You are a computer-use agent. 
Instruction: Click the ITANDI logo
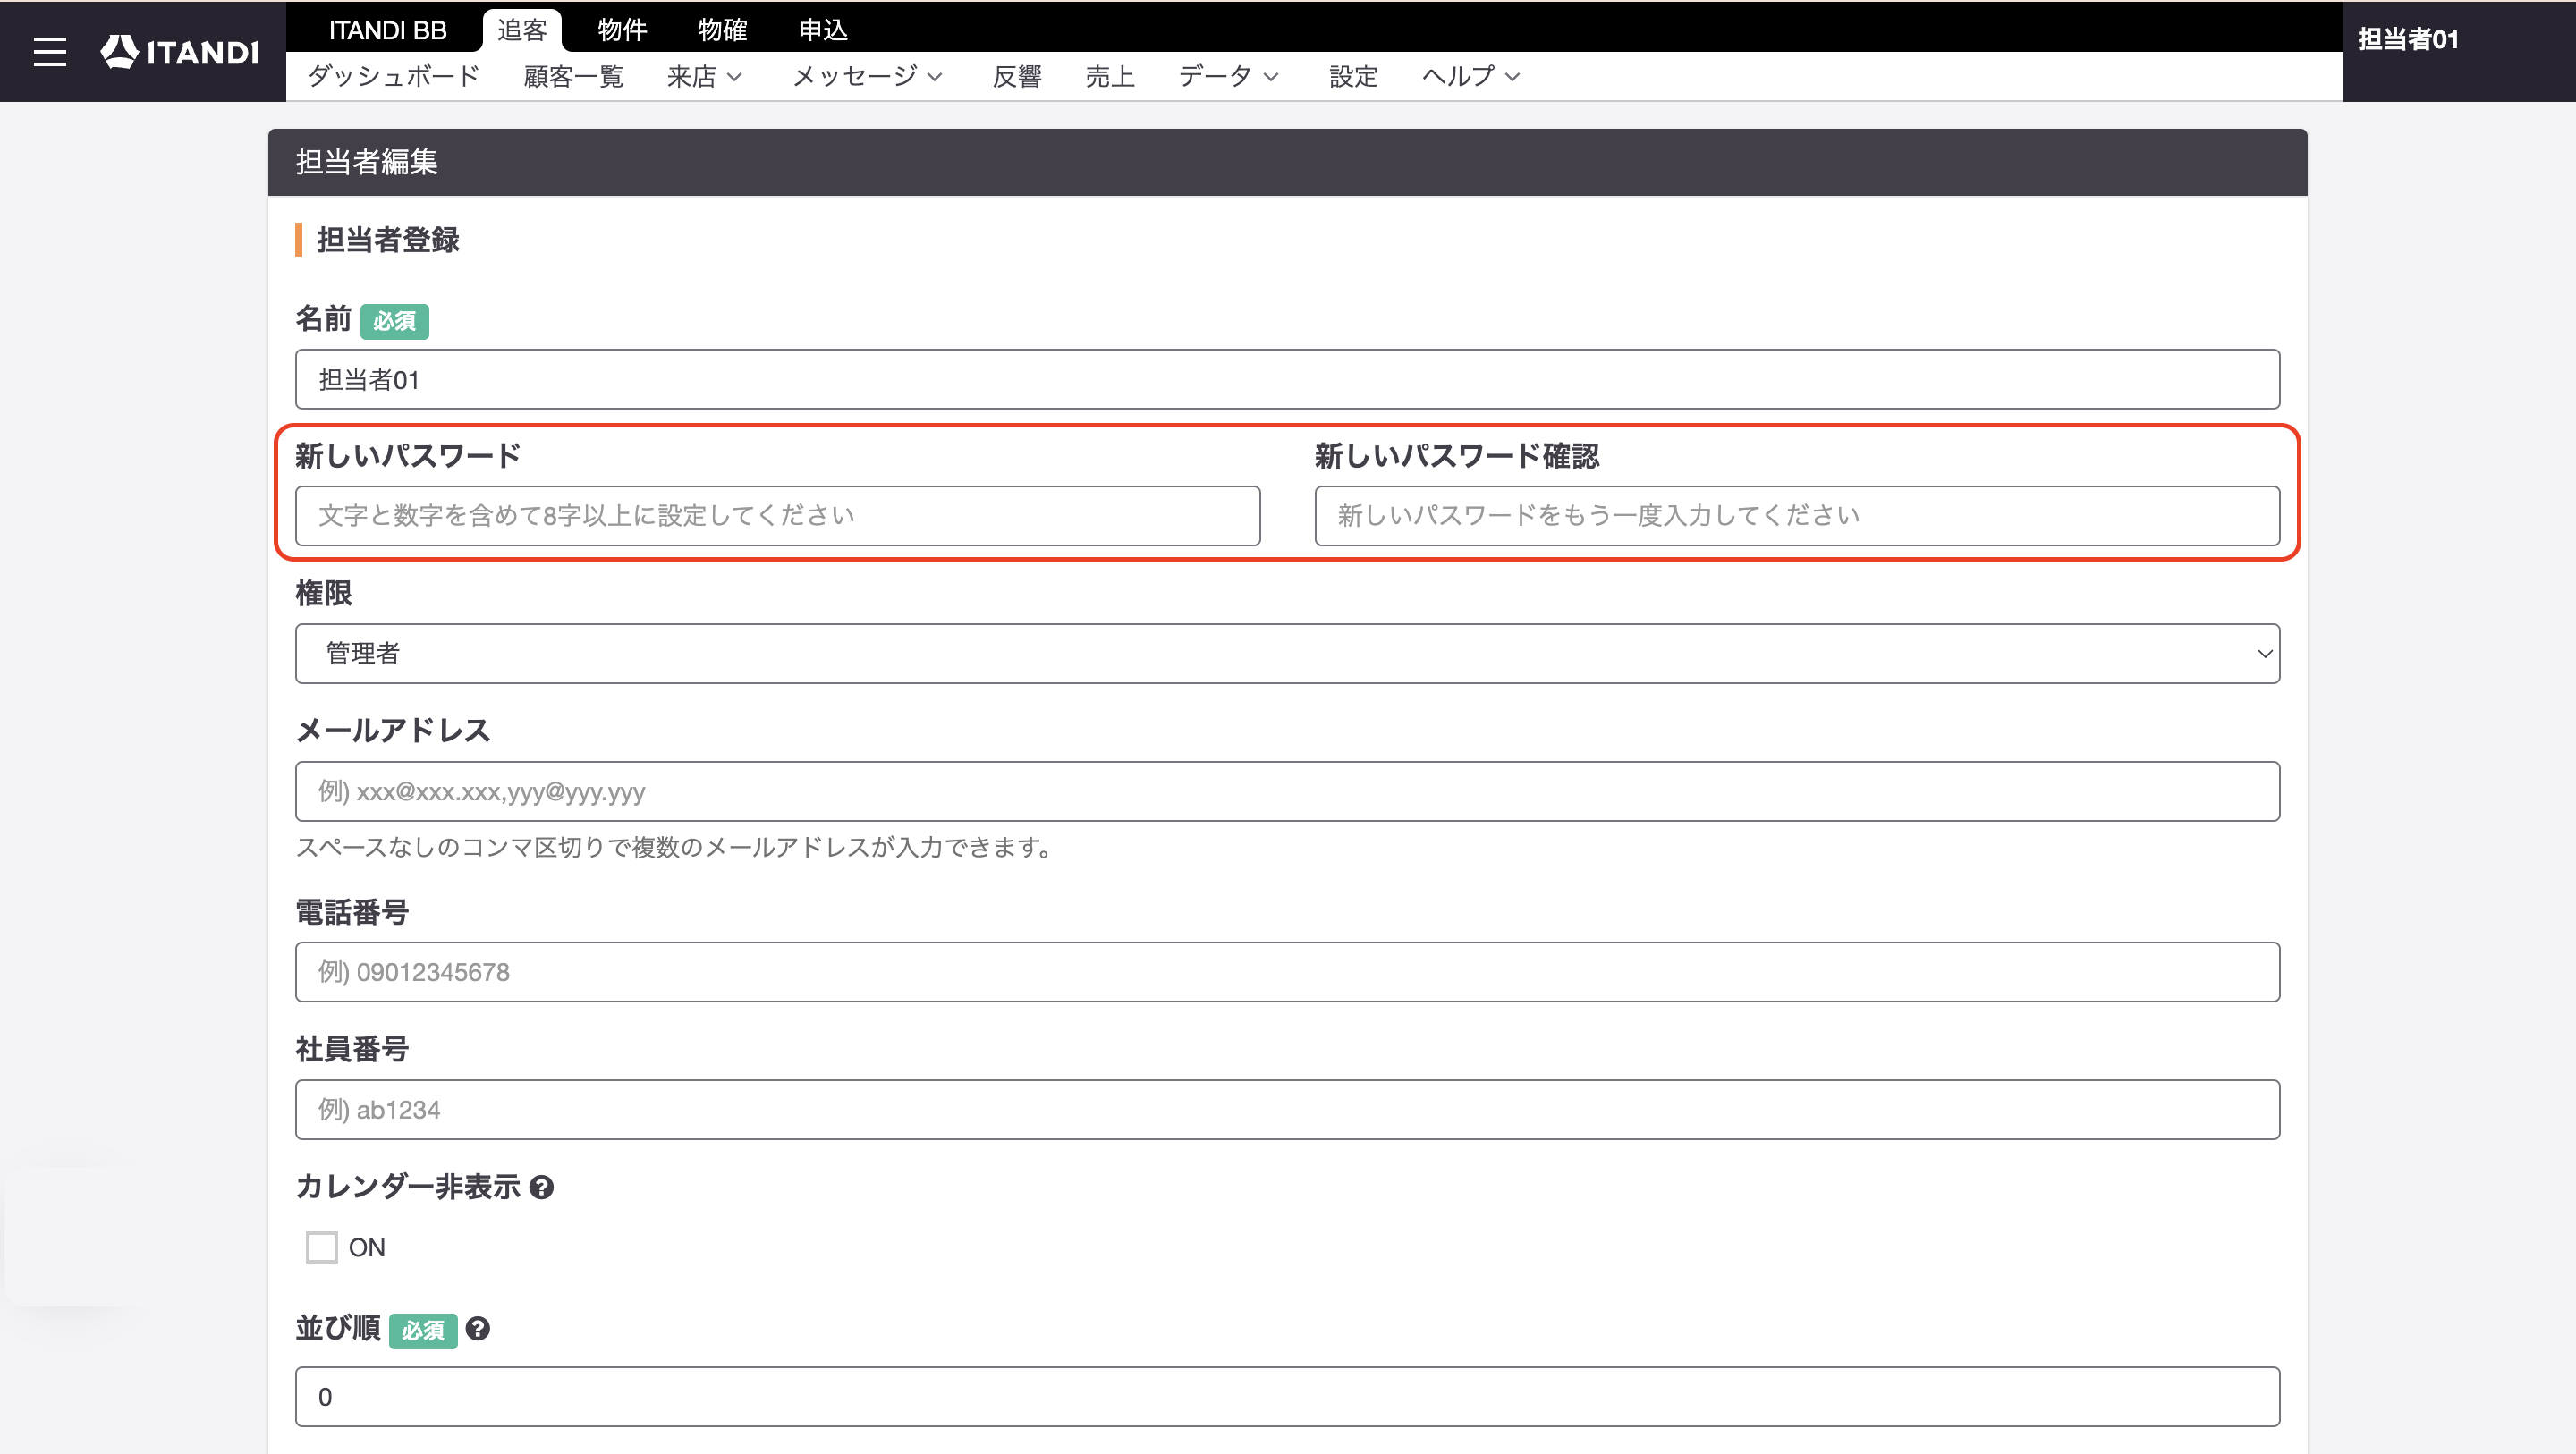(x=180, y=52)
